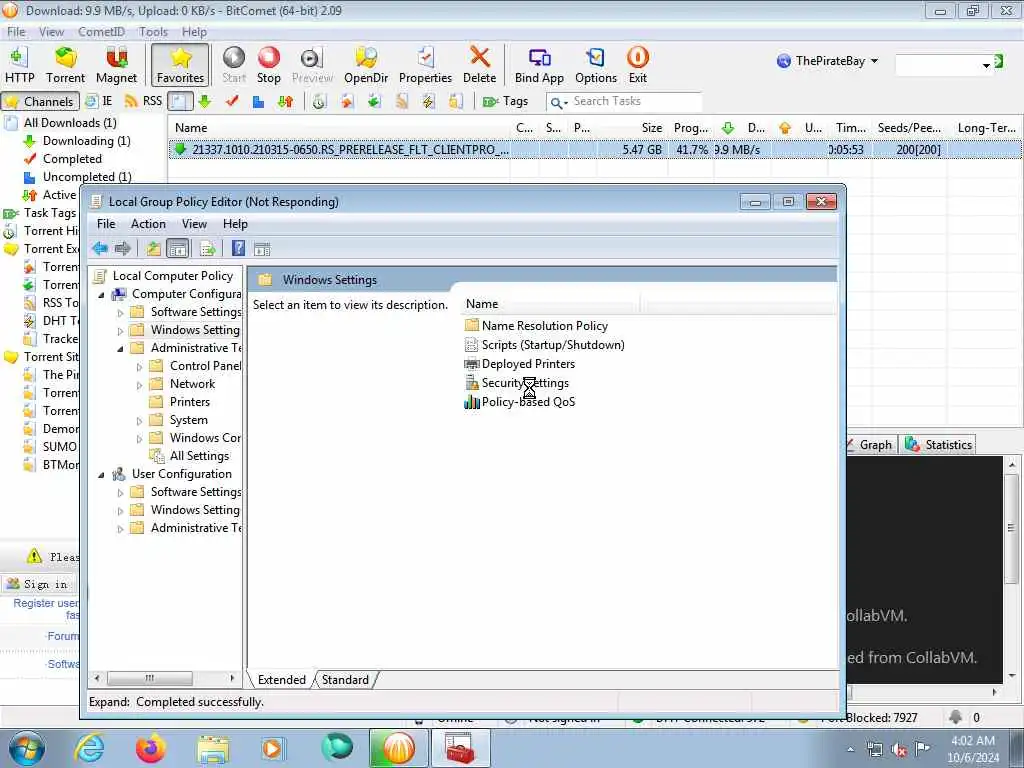This screenshot has height=768, width=1024.
Task: Switch to the Standard tab
Action: coord(345,680)
